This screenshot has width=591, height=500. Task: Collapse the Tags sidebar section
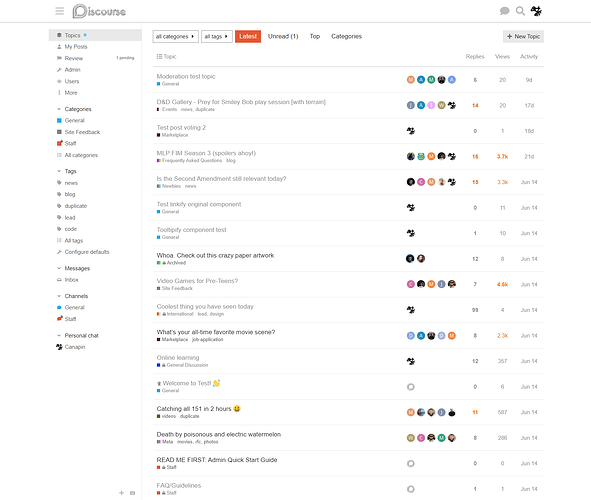pos(70,171)
